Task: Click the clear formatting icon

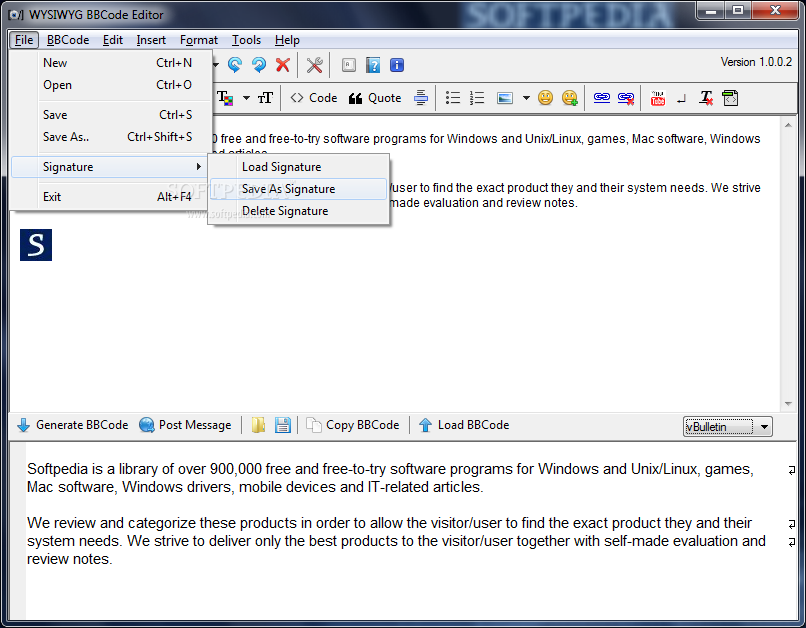Action: pyautogui.click(x=706, y=98)
